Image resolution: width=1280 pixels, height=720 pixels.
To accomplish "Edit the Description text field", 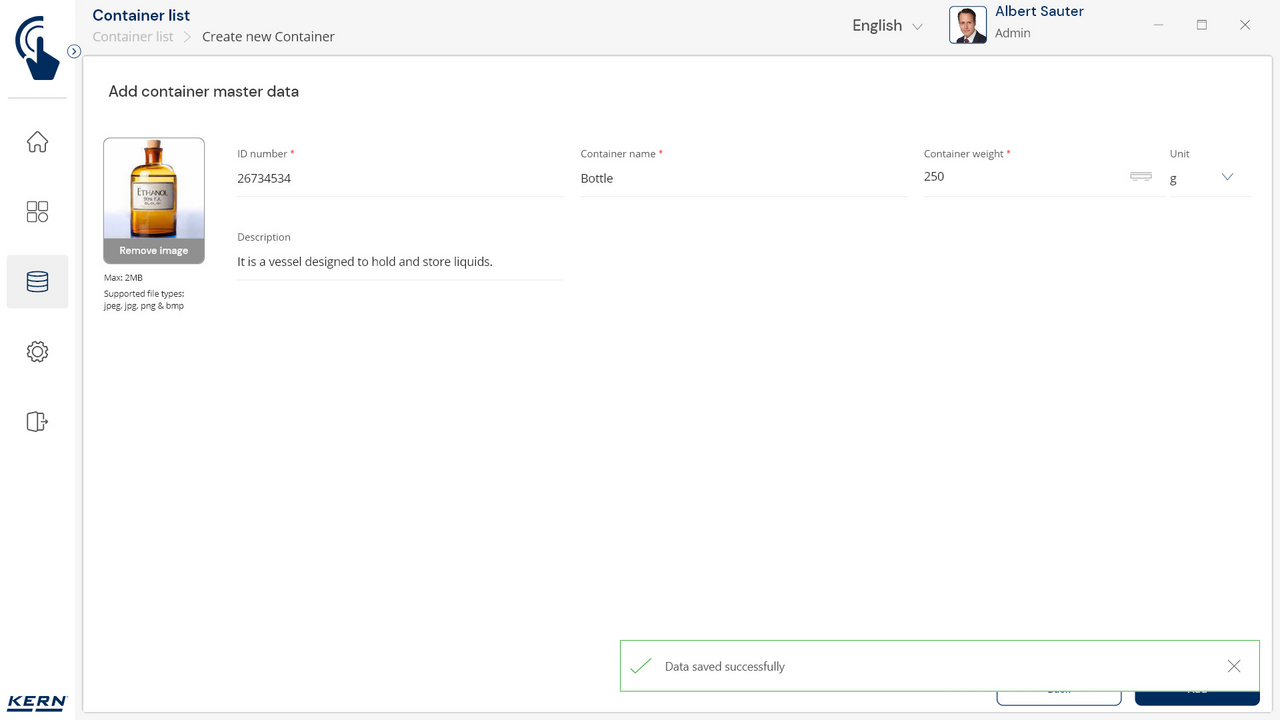I will click(400, 262).
